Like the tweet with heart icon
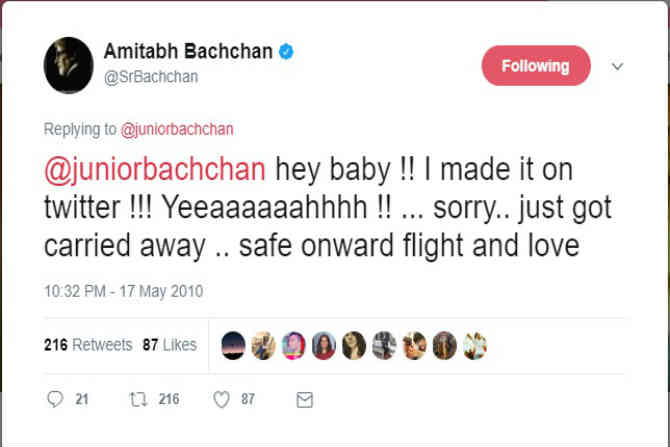This screenshot has height=447, width=670. point(221,399)
